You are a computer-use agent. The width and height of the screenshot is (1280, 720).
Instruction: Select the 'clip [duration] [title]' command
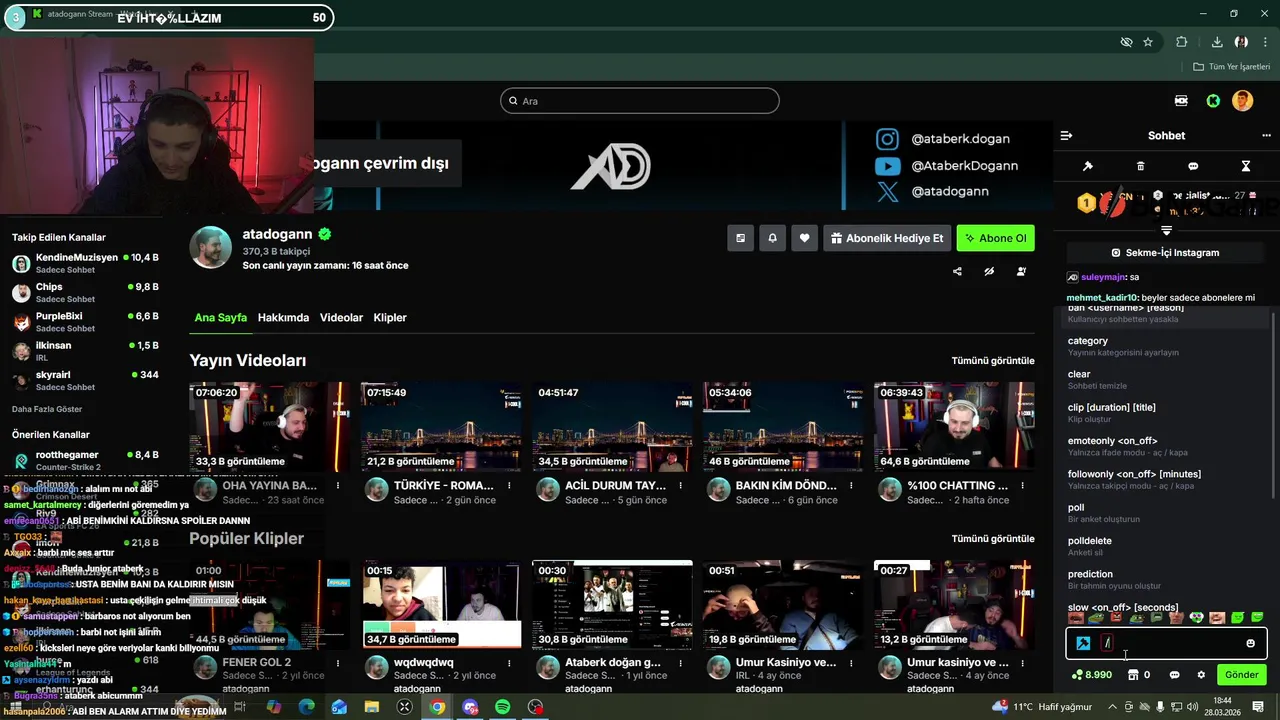(1165, 412)
